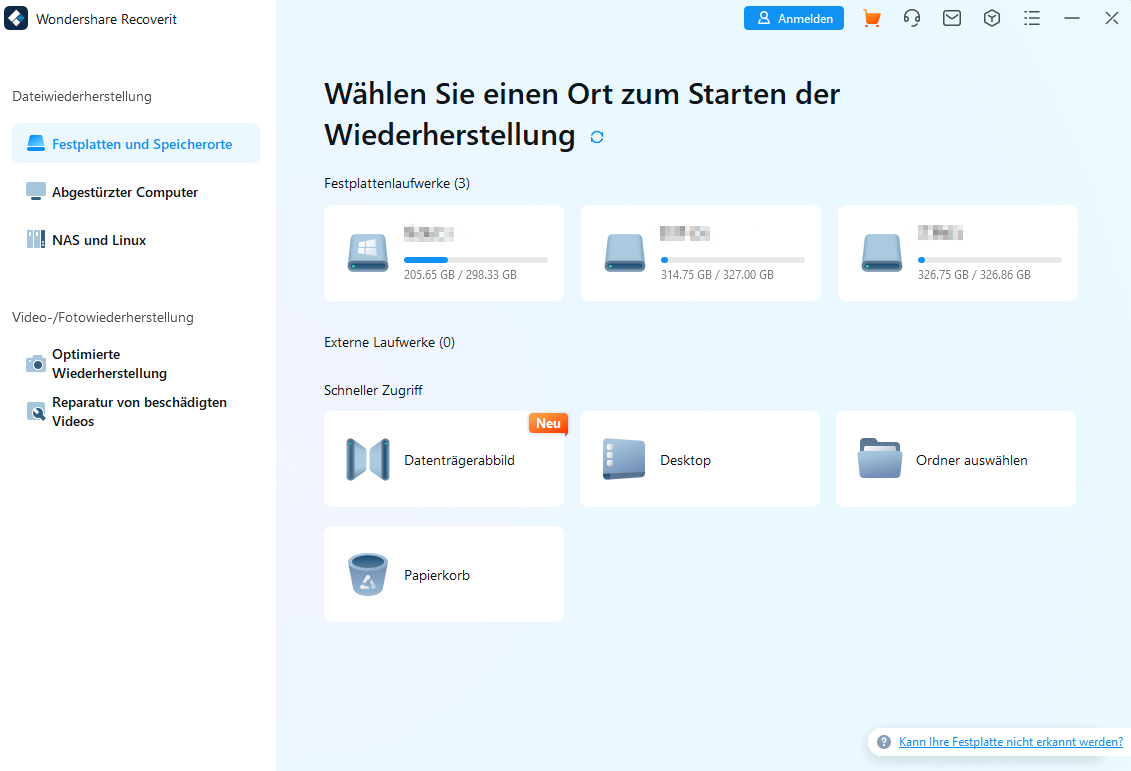Refresh the drive list with refresh icon

click(x=597, y=137)
